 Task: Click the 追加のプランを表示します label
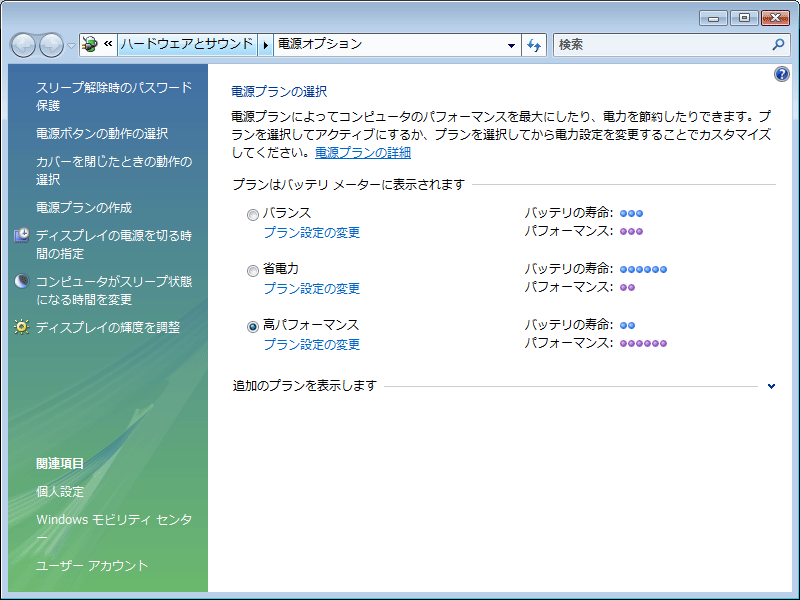[x=305, y=386]
